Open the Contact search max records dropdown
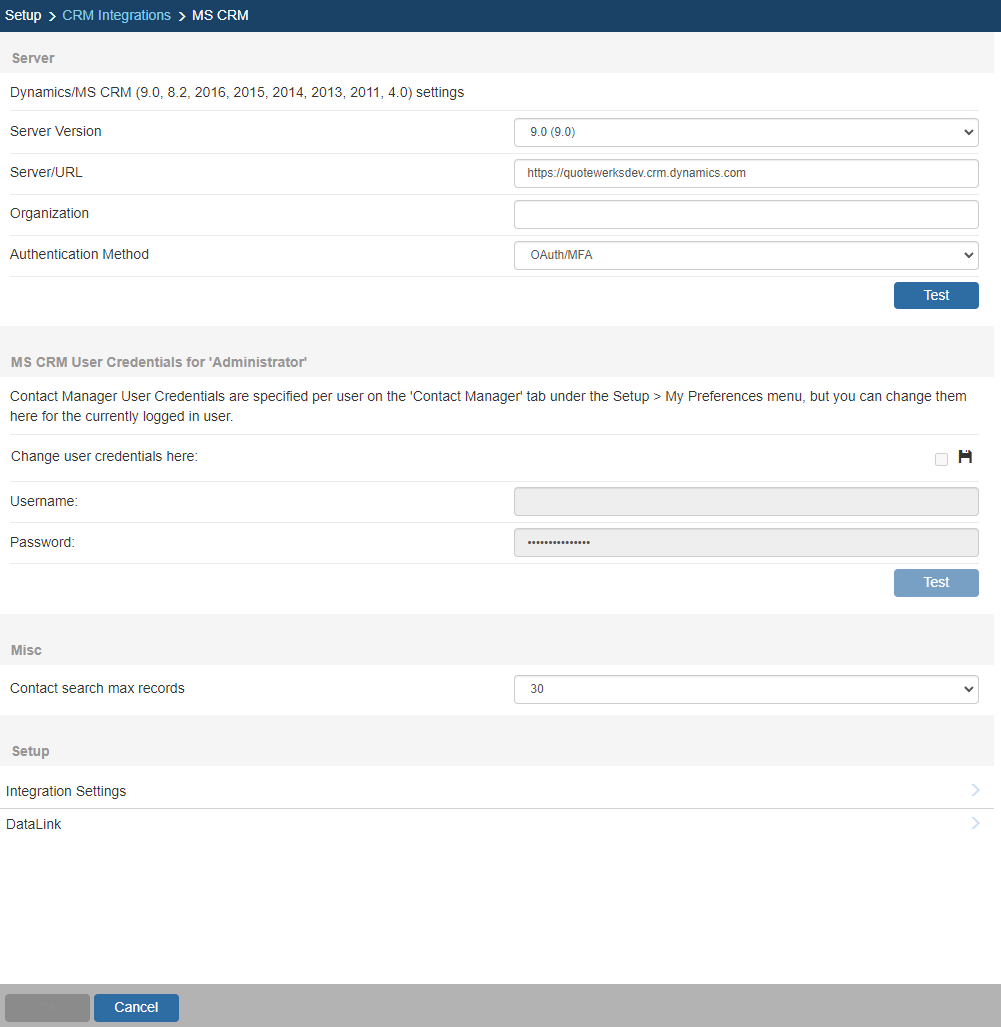The width and height of the screenshot is (1001, 1027). (746, 690)
